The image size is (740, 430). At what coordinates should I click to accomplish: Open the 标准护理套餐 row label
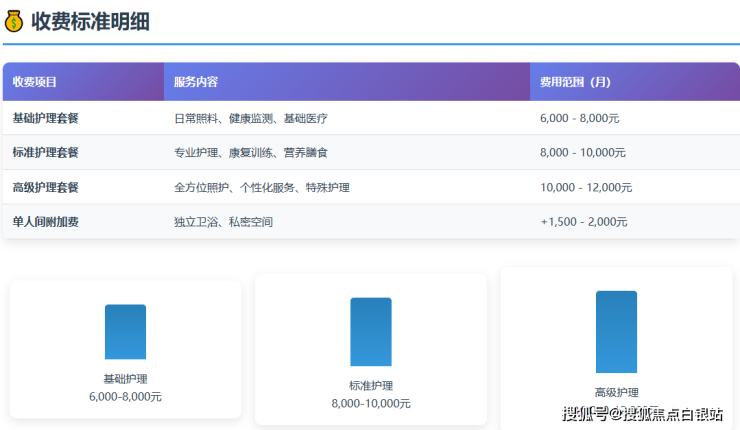point(45,153)
